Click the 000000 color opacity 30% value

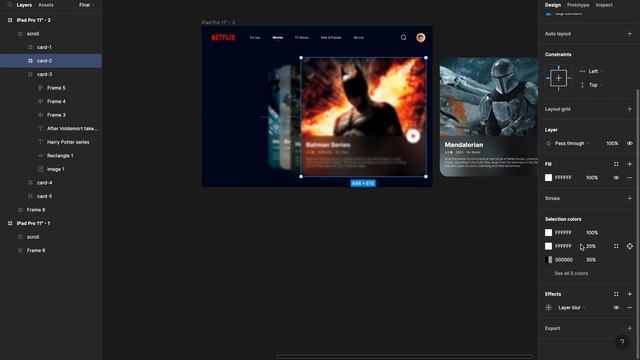click(591, 260)
